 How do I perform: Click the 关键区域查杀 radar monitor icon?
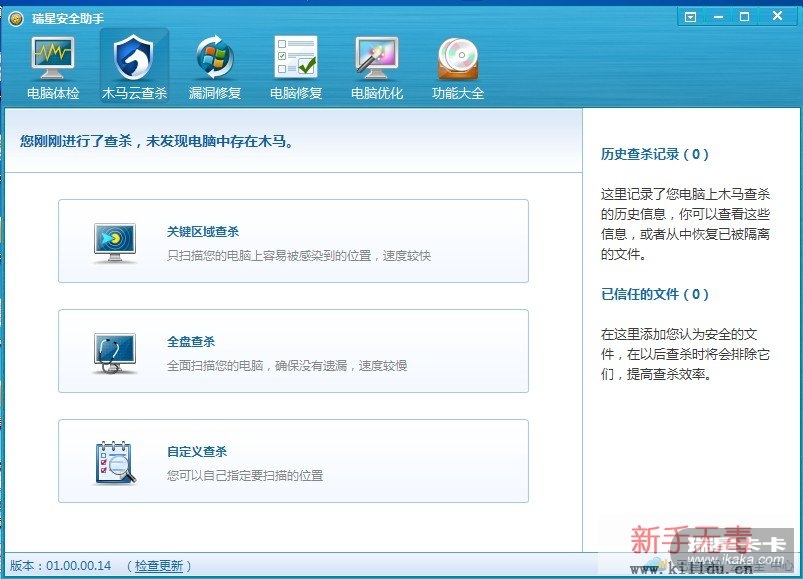click(115, 243)
